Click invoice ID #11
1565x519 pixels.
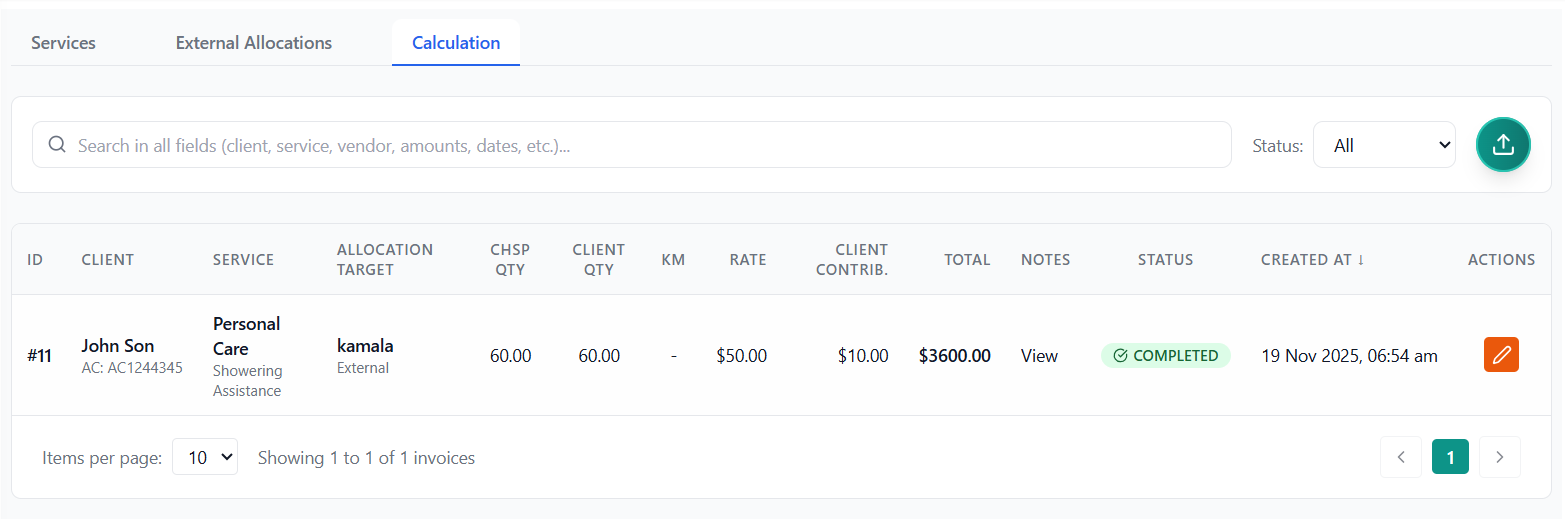[39, 356]
